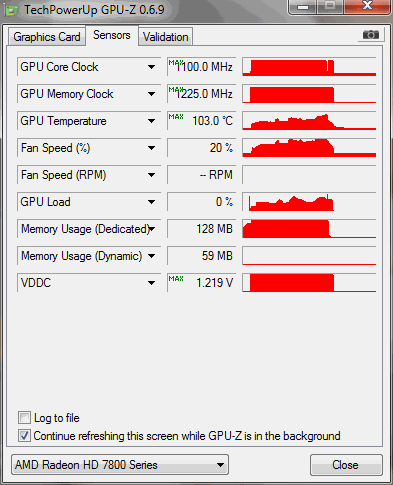This screenshot has height=485, width=393.
Task: Click the Close button
Action: (x=346, y=465)
